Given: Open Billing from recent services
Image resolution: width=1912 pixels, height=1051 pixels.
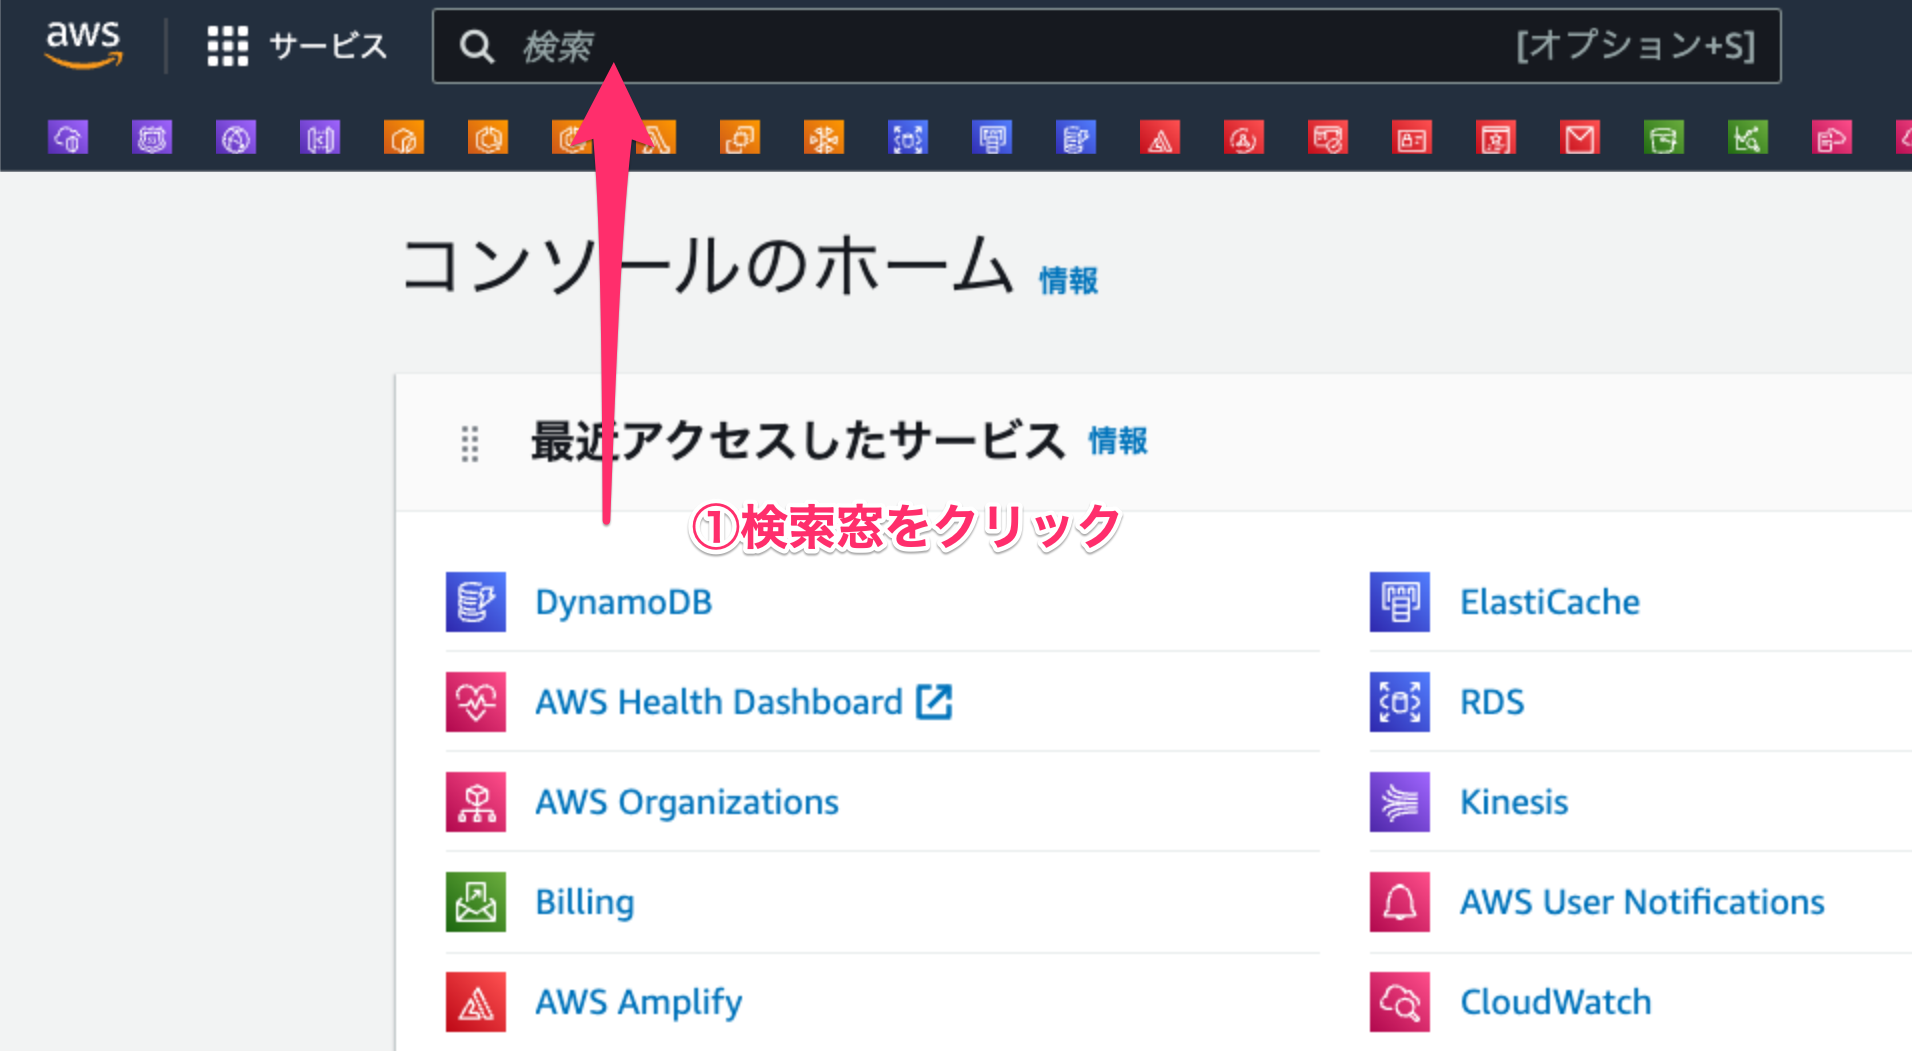Looking at the screenshot, I should (585, 902).
